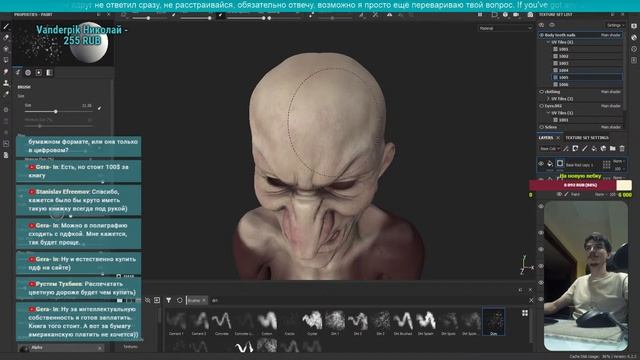This screenshot has width=640, height=360.
Task: Collapse UV Tiles (1) under Eyes.002
Action: point(548,113)
